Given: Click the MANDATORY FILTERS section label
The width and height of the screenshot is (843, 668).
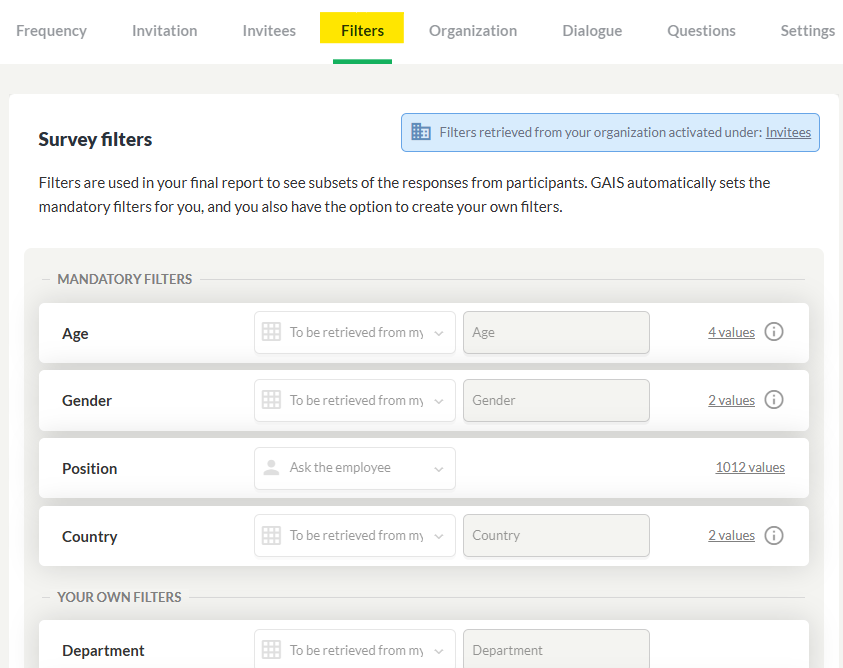Looking at the screenshot, I should coord(125,279).
